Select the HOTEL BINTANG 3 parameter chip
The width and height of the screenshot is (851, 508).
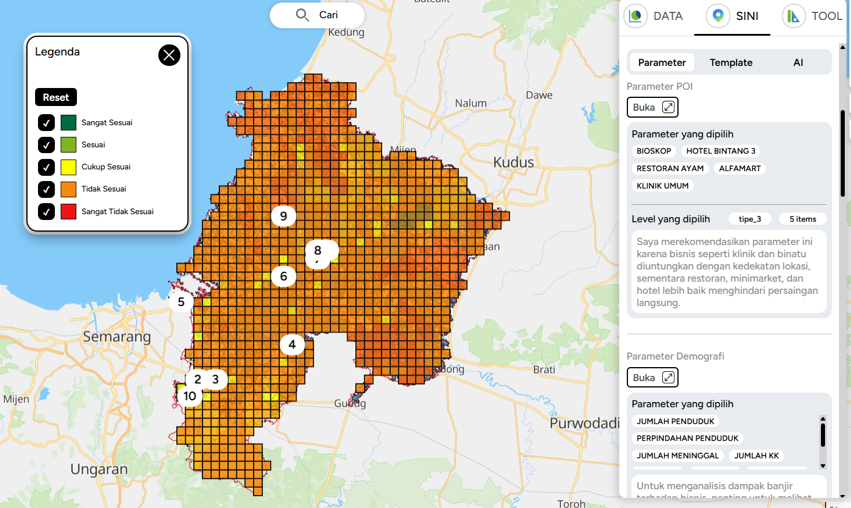[720, 151]
